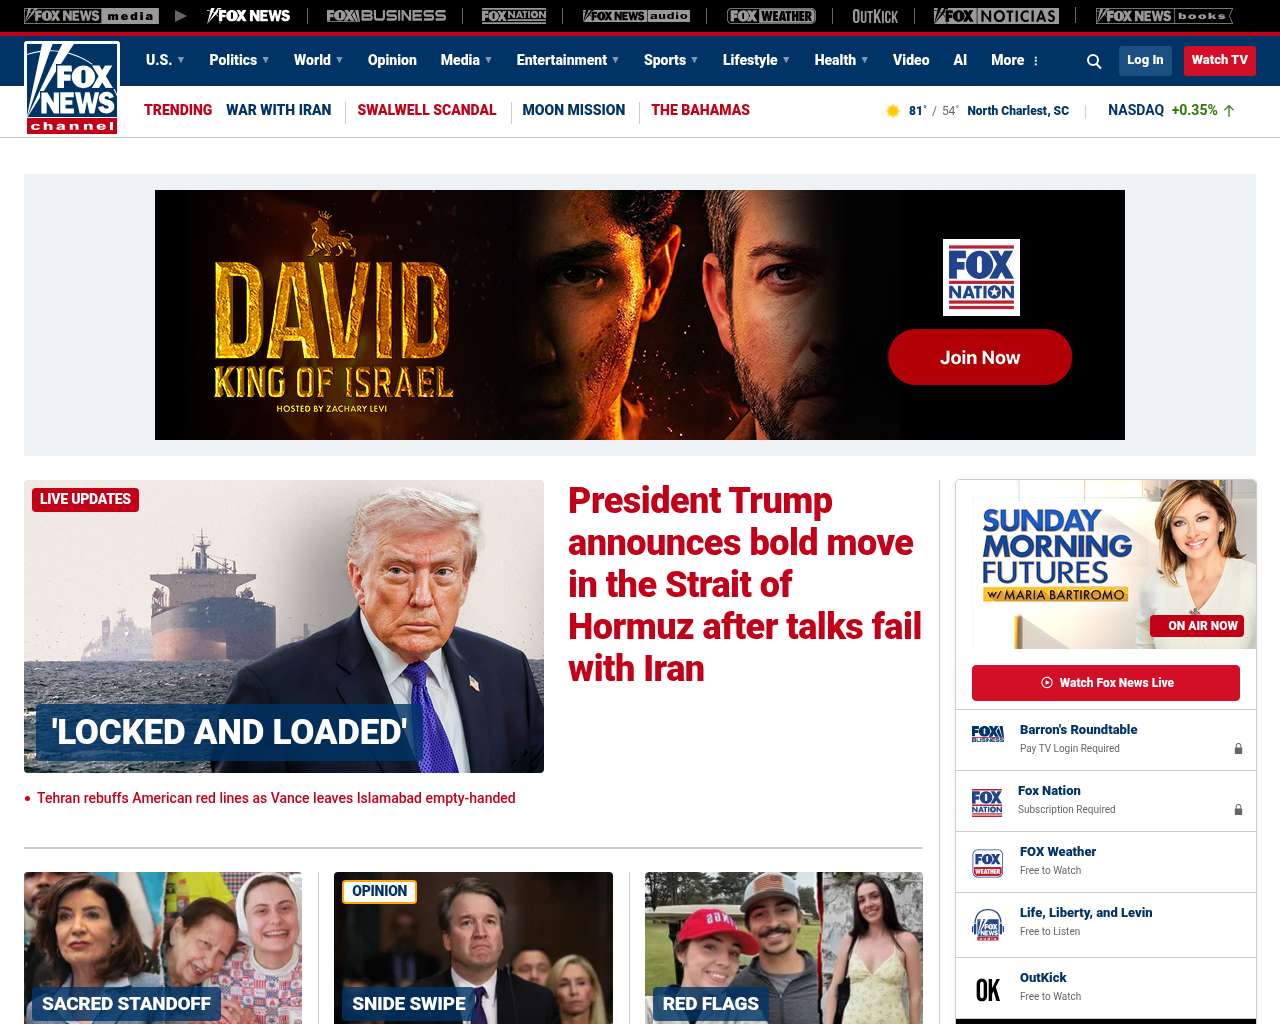Click the Log In button
1280x1024 pixels.
[1145, 60]
